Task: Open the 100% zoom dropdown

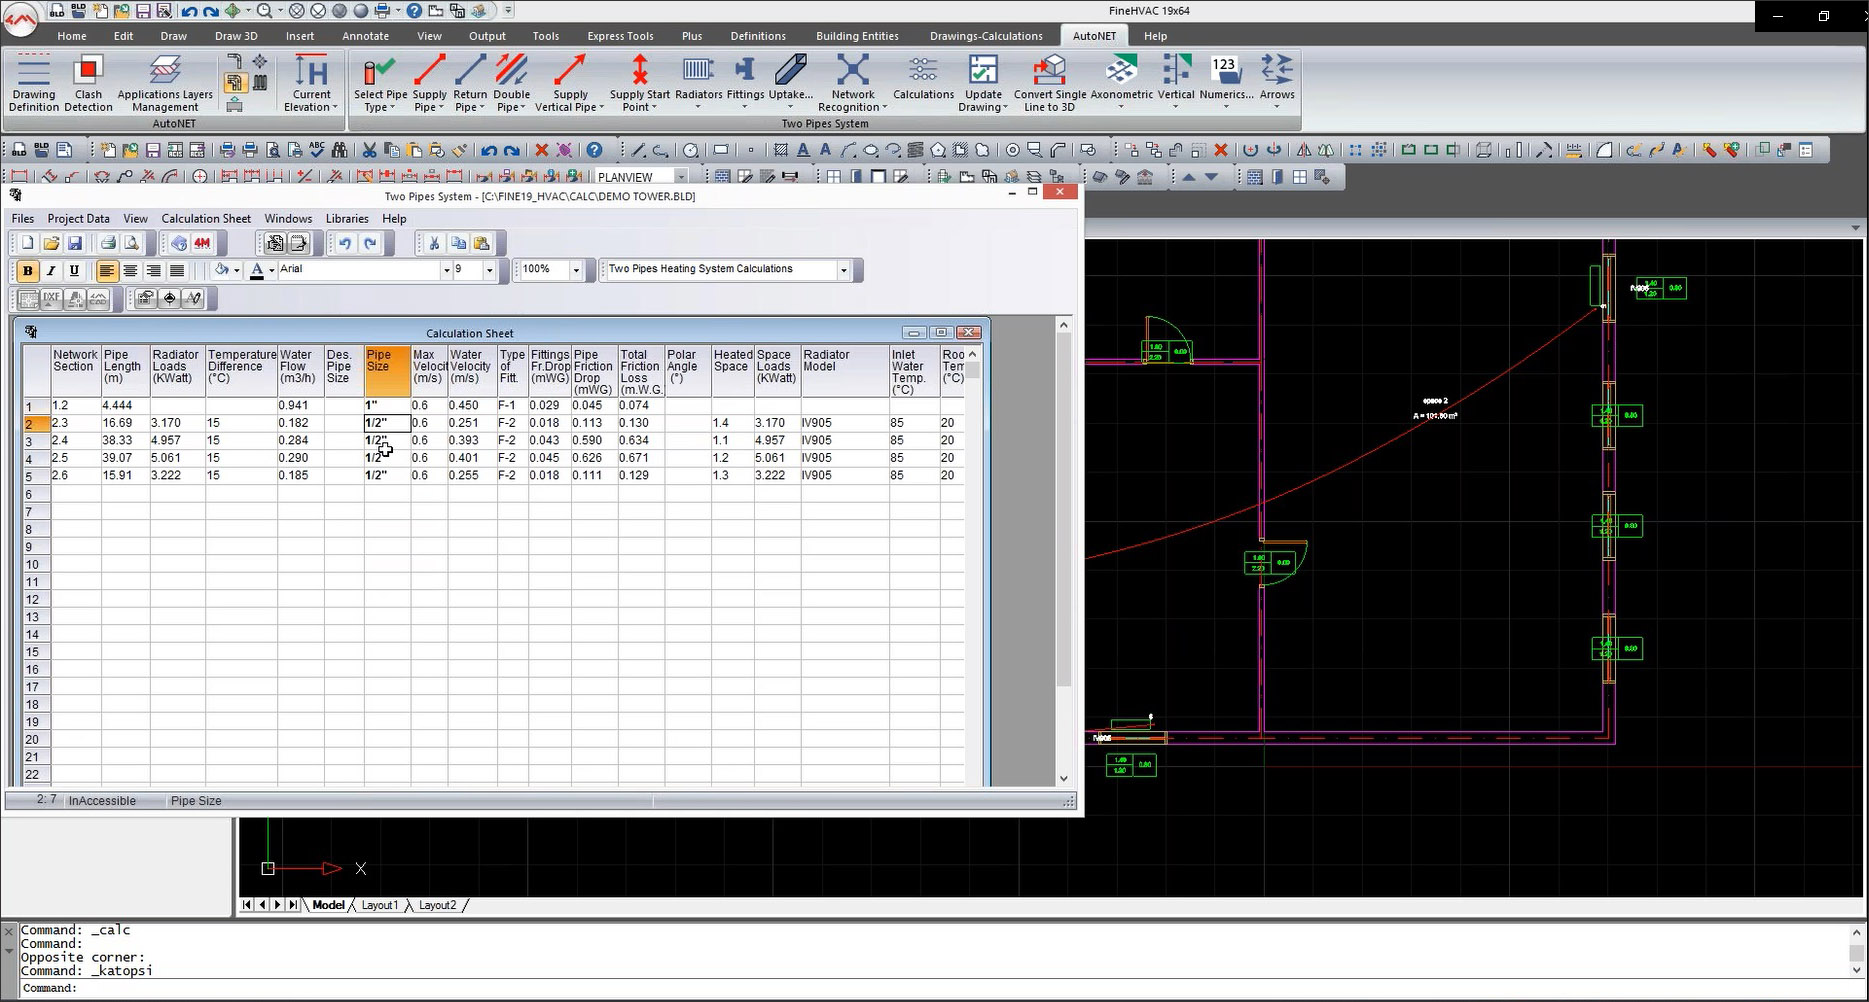Action: click(x=576, y=271)
